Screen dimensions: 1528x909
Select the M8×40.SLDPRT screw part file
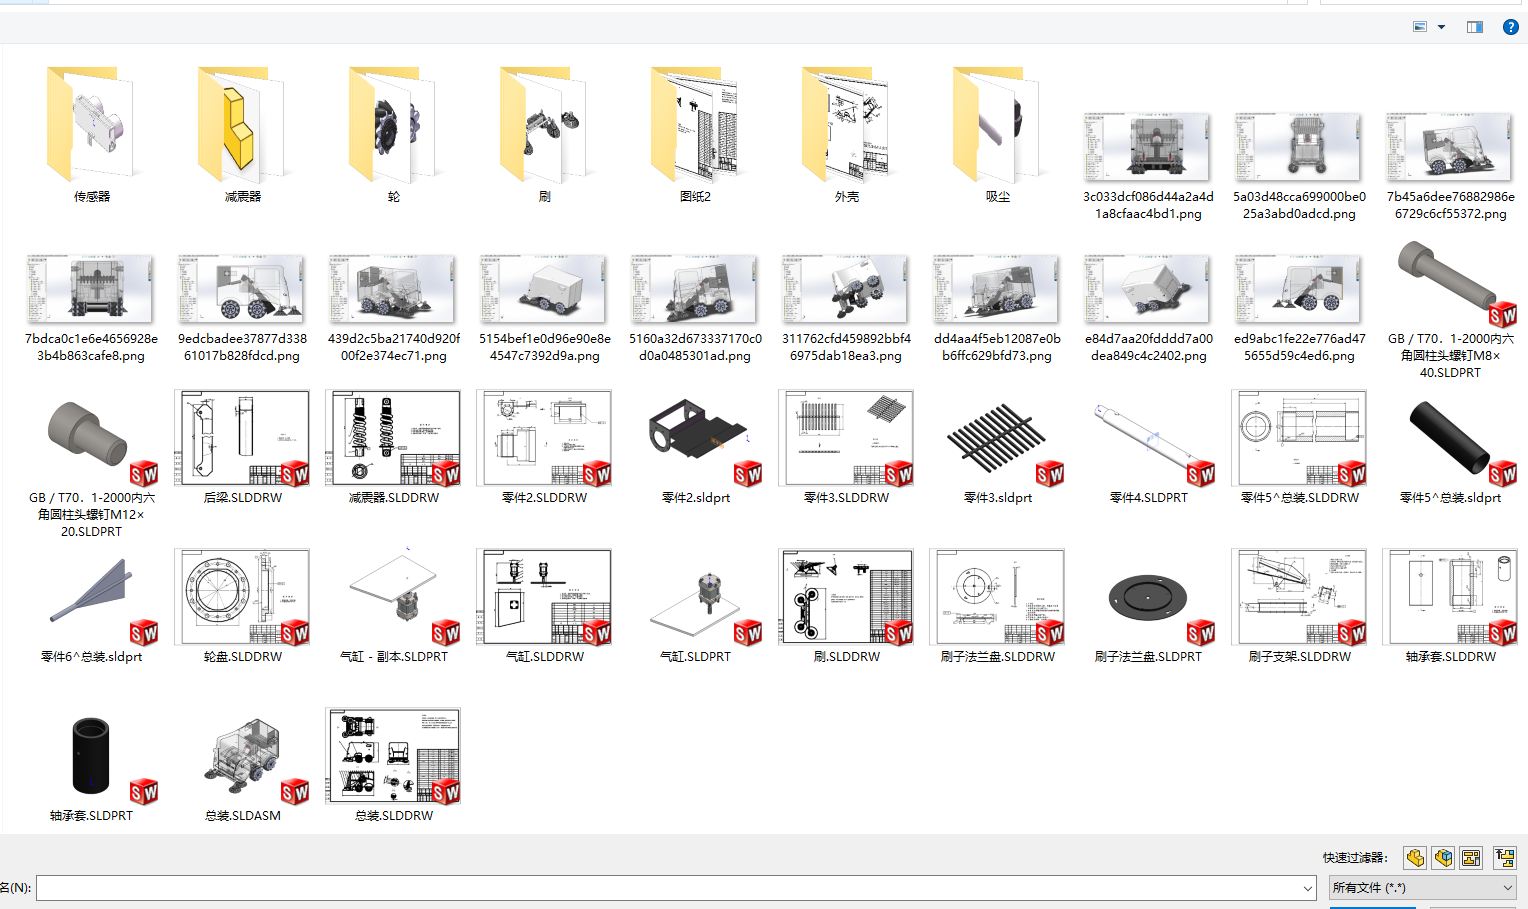(x=1450, y=308)
